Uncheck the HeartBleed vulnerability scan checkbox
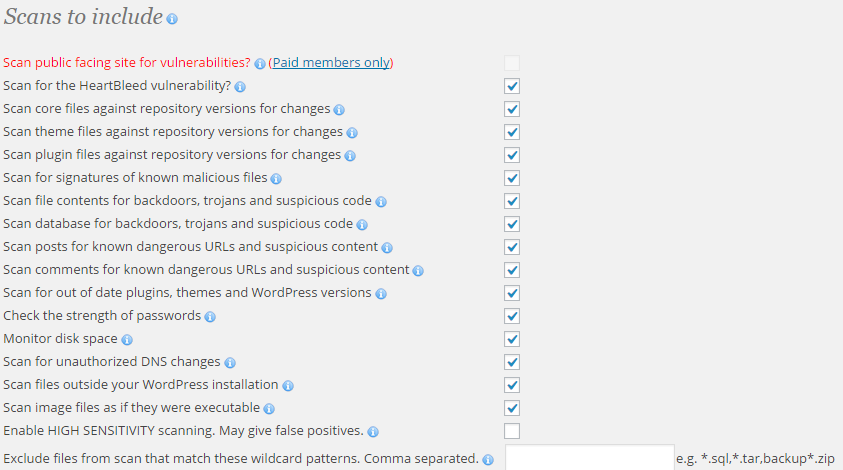 coord(512,86)
